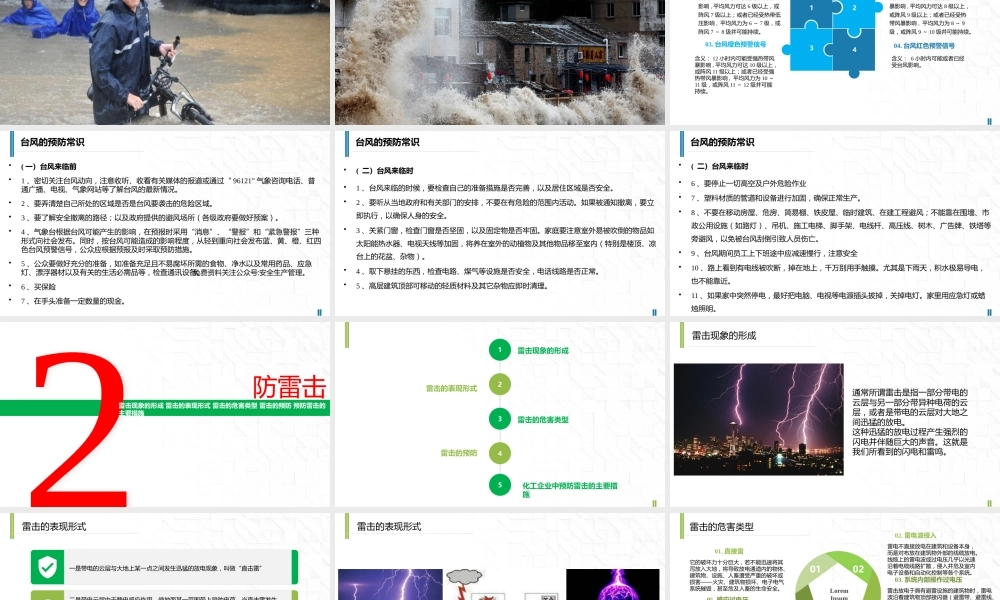Click agenda label '化工企业中预防雷击的主要措施'
1000x600 pixels.
(x=570, y=490)
